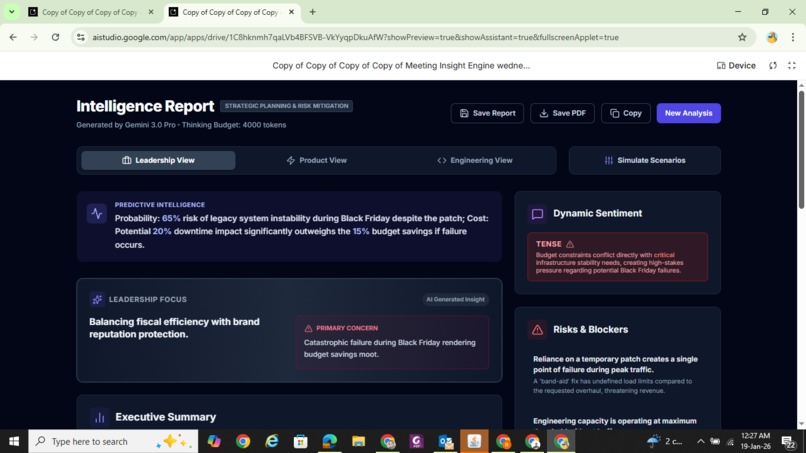This screenshot has height=453, width=806.
Task: Open Chrome three-dot menu
Action: coord(793,37)
